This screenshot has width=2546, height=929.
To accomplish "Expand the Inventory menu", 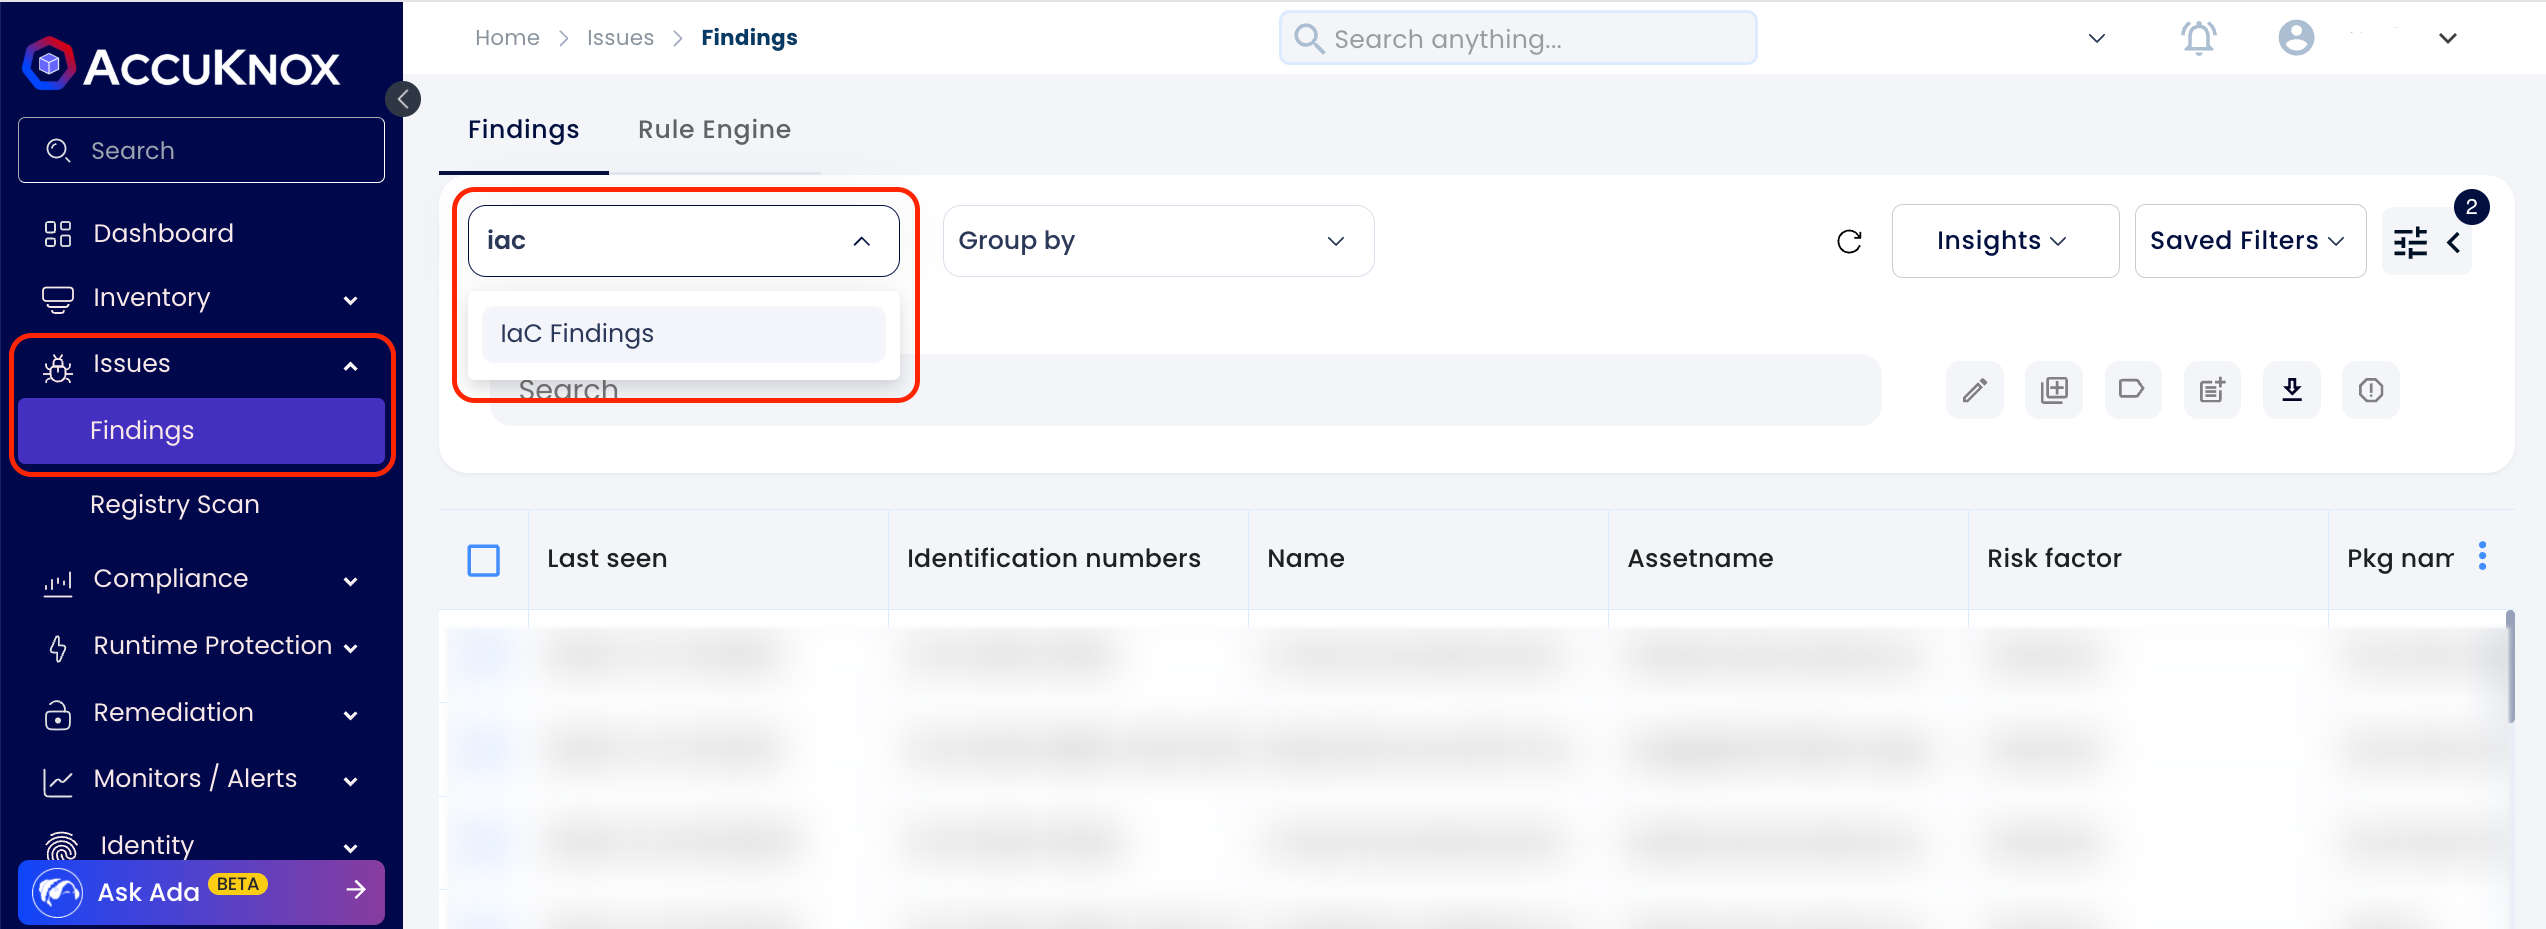I will [x=200, y=298].
